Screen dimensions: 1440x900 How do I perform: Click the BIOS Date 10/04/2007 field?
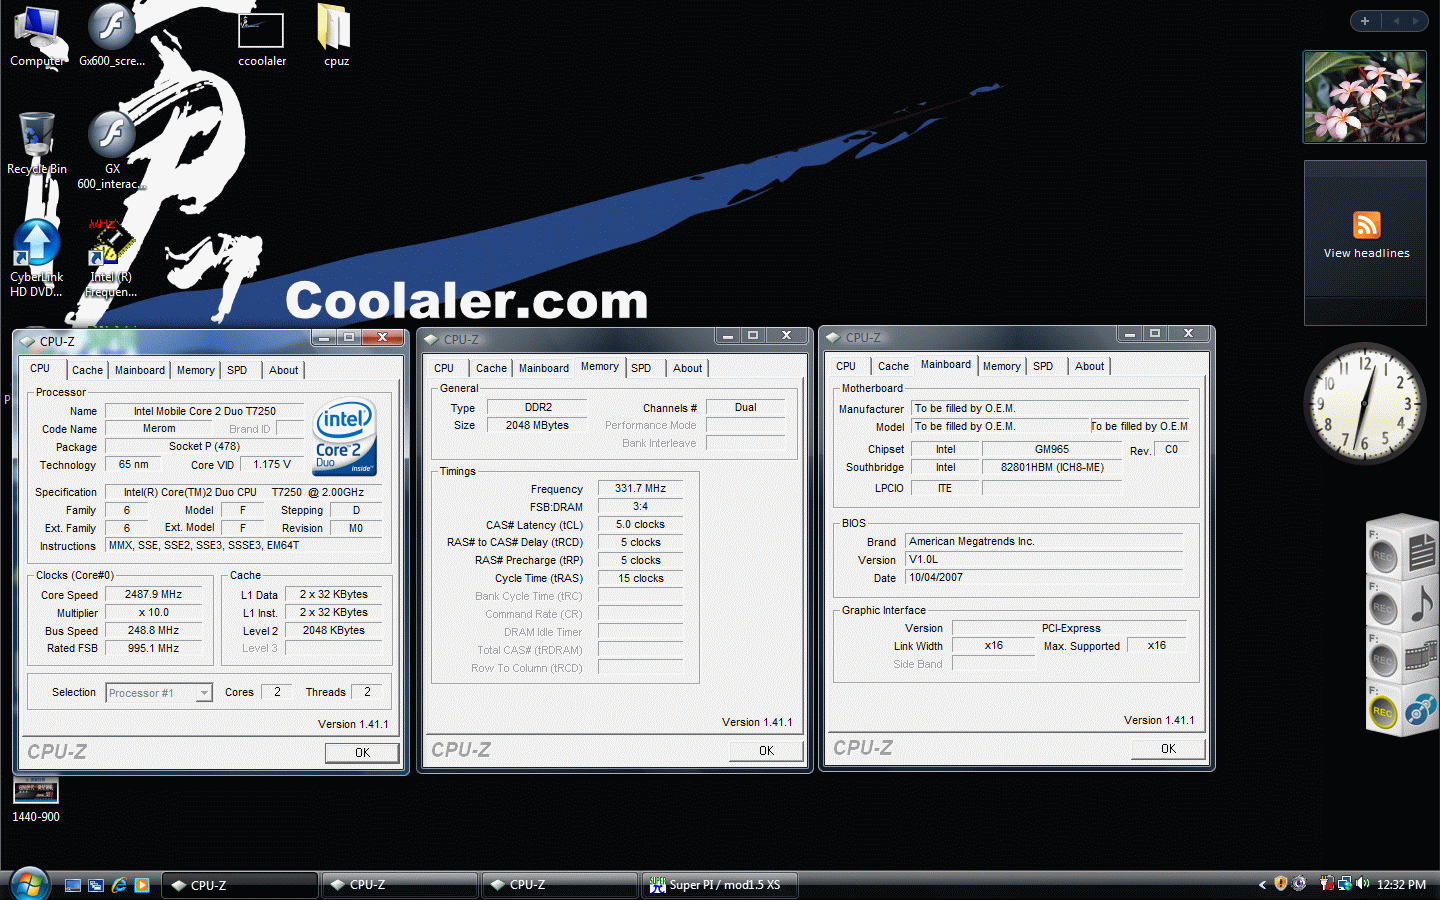tap(1044, 577)
